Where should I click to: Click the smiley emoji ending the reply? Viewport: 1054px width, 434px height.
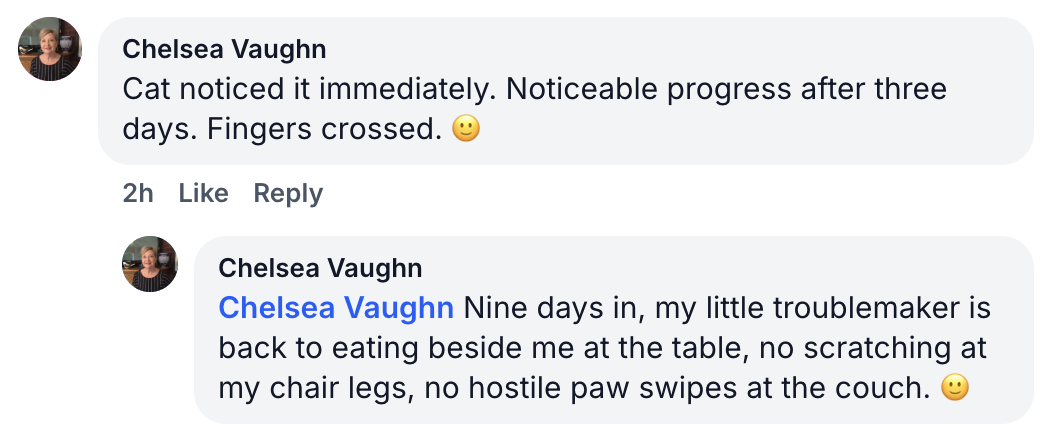pos(956,388)
